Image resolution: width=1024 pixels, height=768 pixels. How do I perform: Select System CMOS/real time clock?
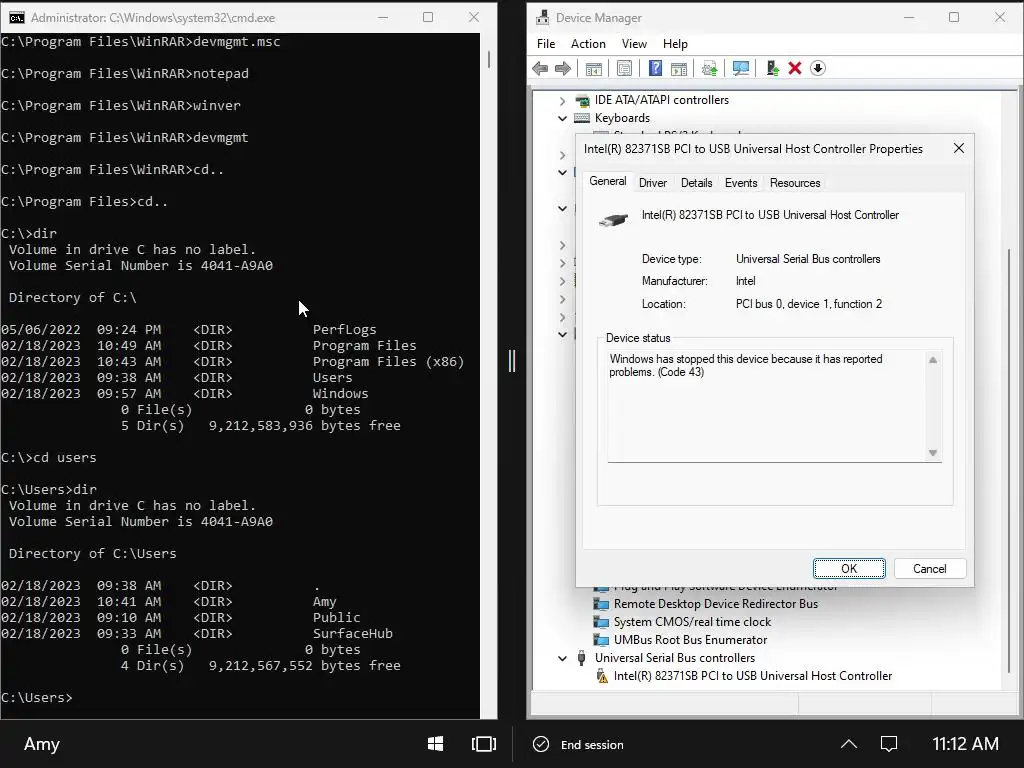(x=692, y=622)
